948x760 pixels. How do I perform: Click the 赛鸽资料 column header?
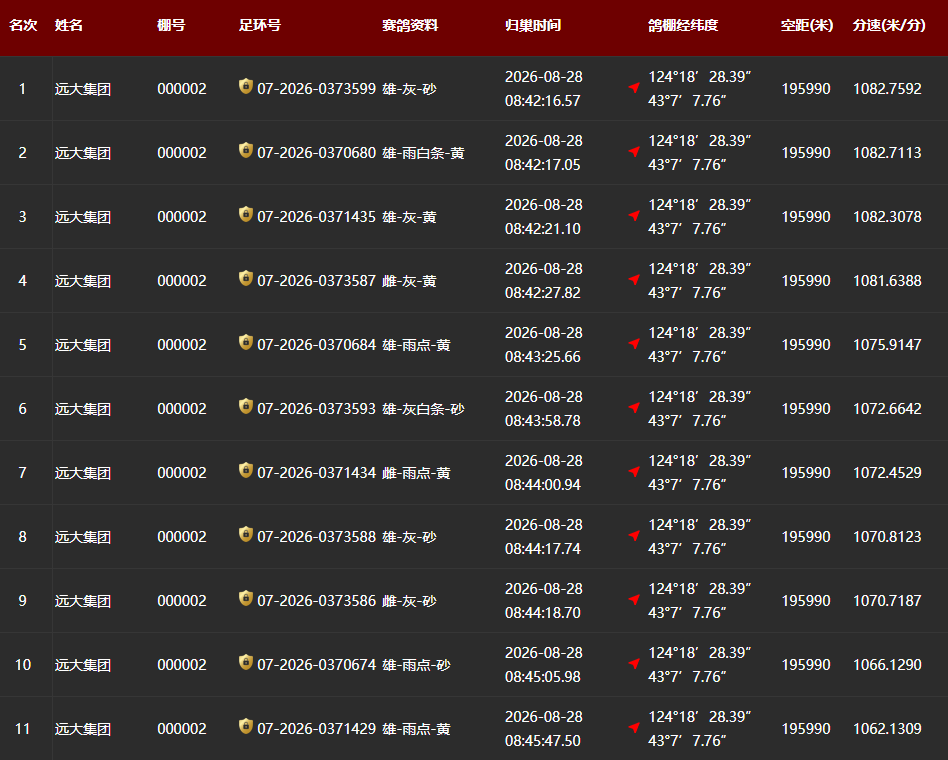point(410,25)
